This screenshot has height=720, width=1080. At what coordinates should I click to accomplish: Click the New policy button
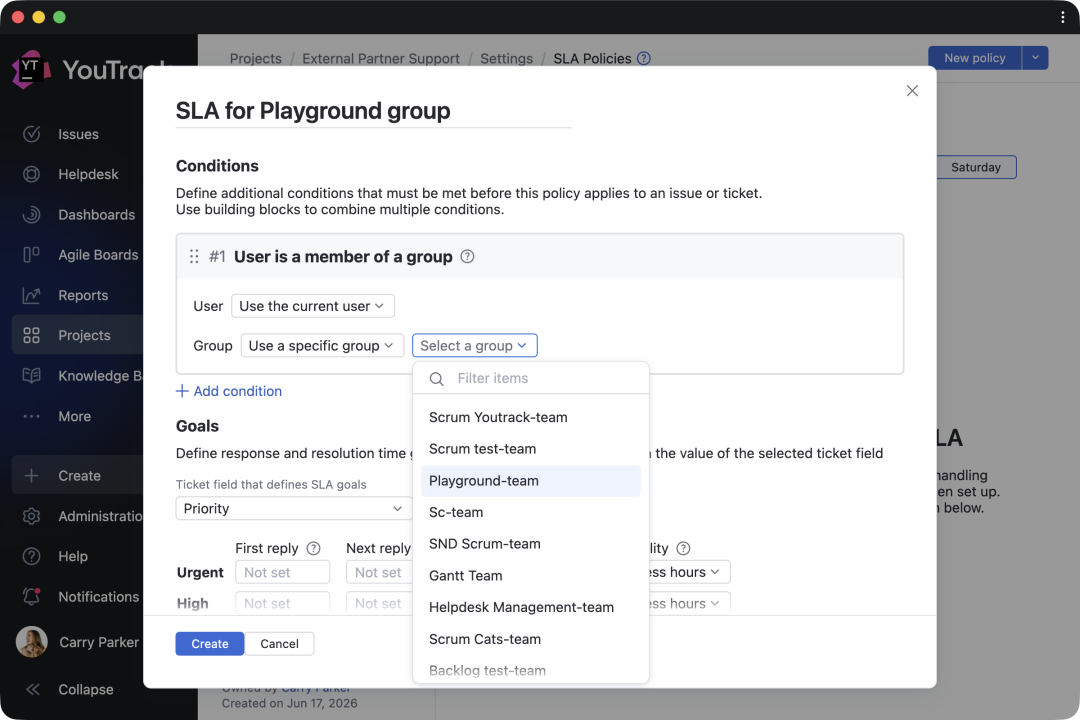pyautogui.click(x=975, y=58)
